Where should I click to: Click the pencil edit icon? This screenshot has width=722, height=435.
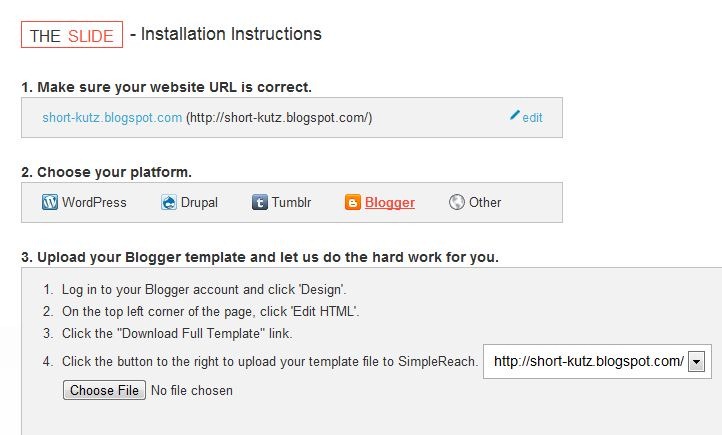[x=514, y=115]
